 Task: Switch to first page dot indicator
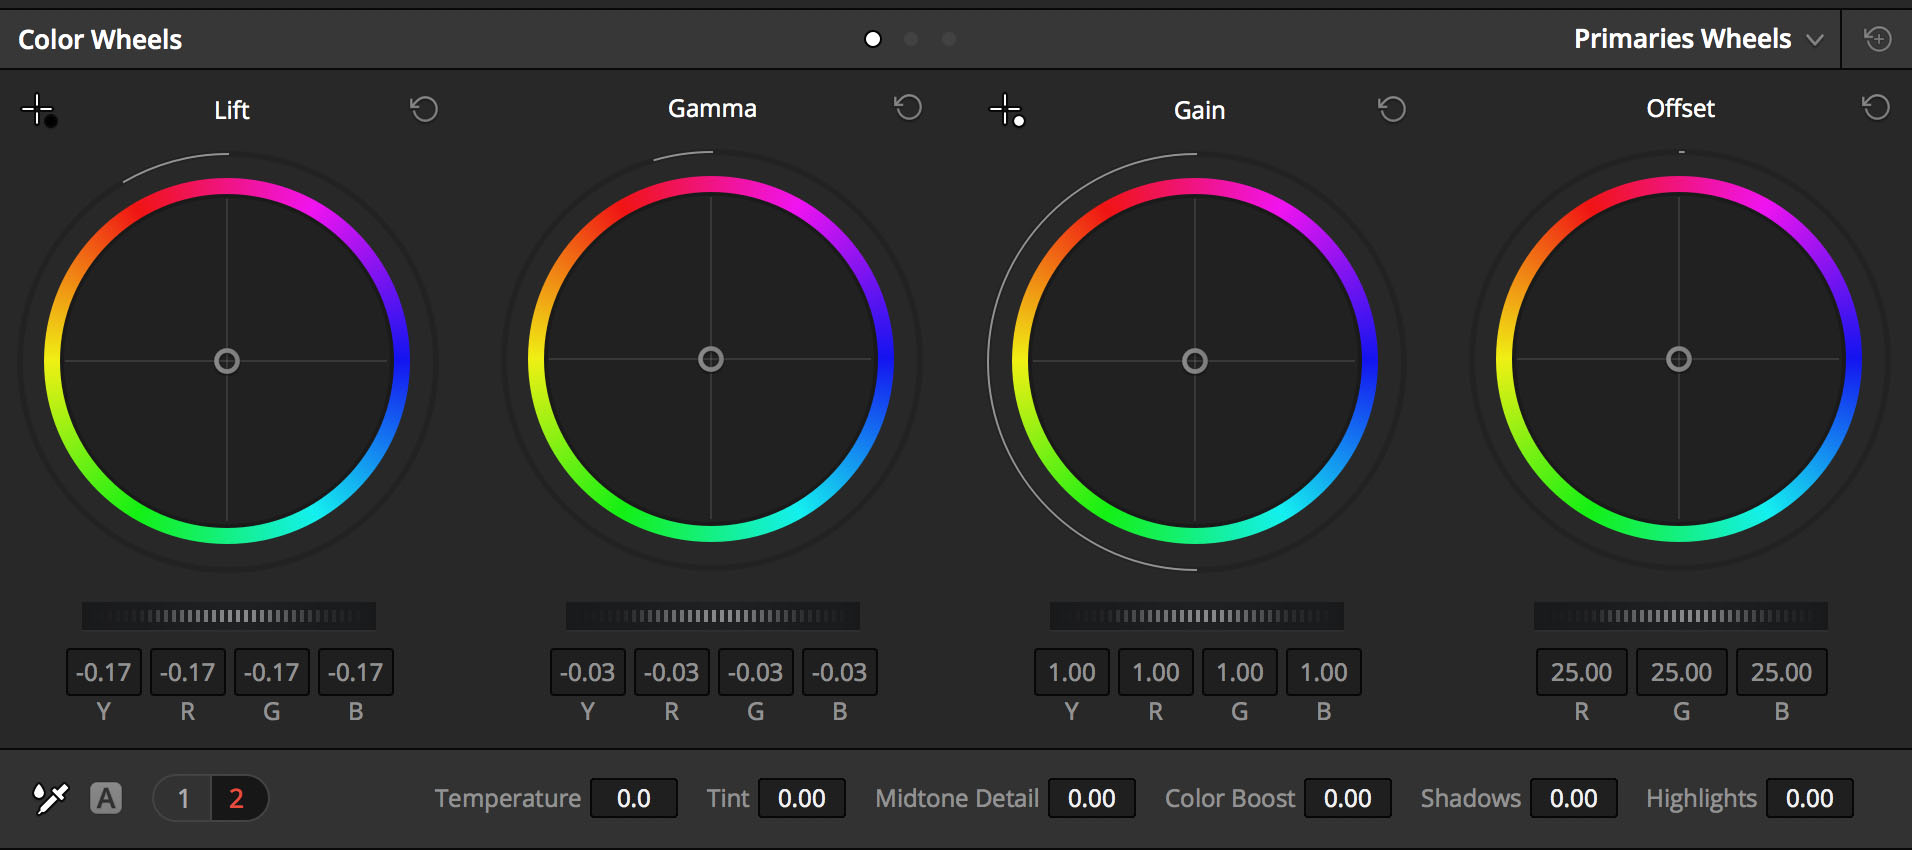coord(873,39)
